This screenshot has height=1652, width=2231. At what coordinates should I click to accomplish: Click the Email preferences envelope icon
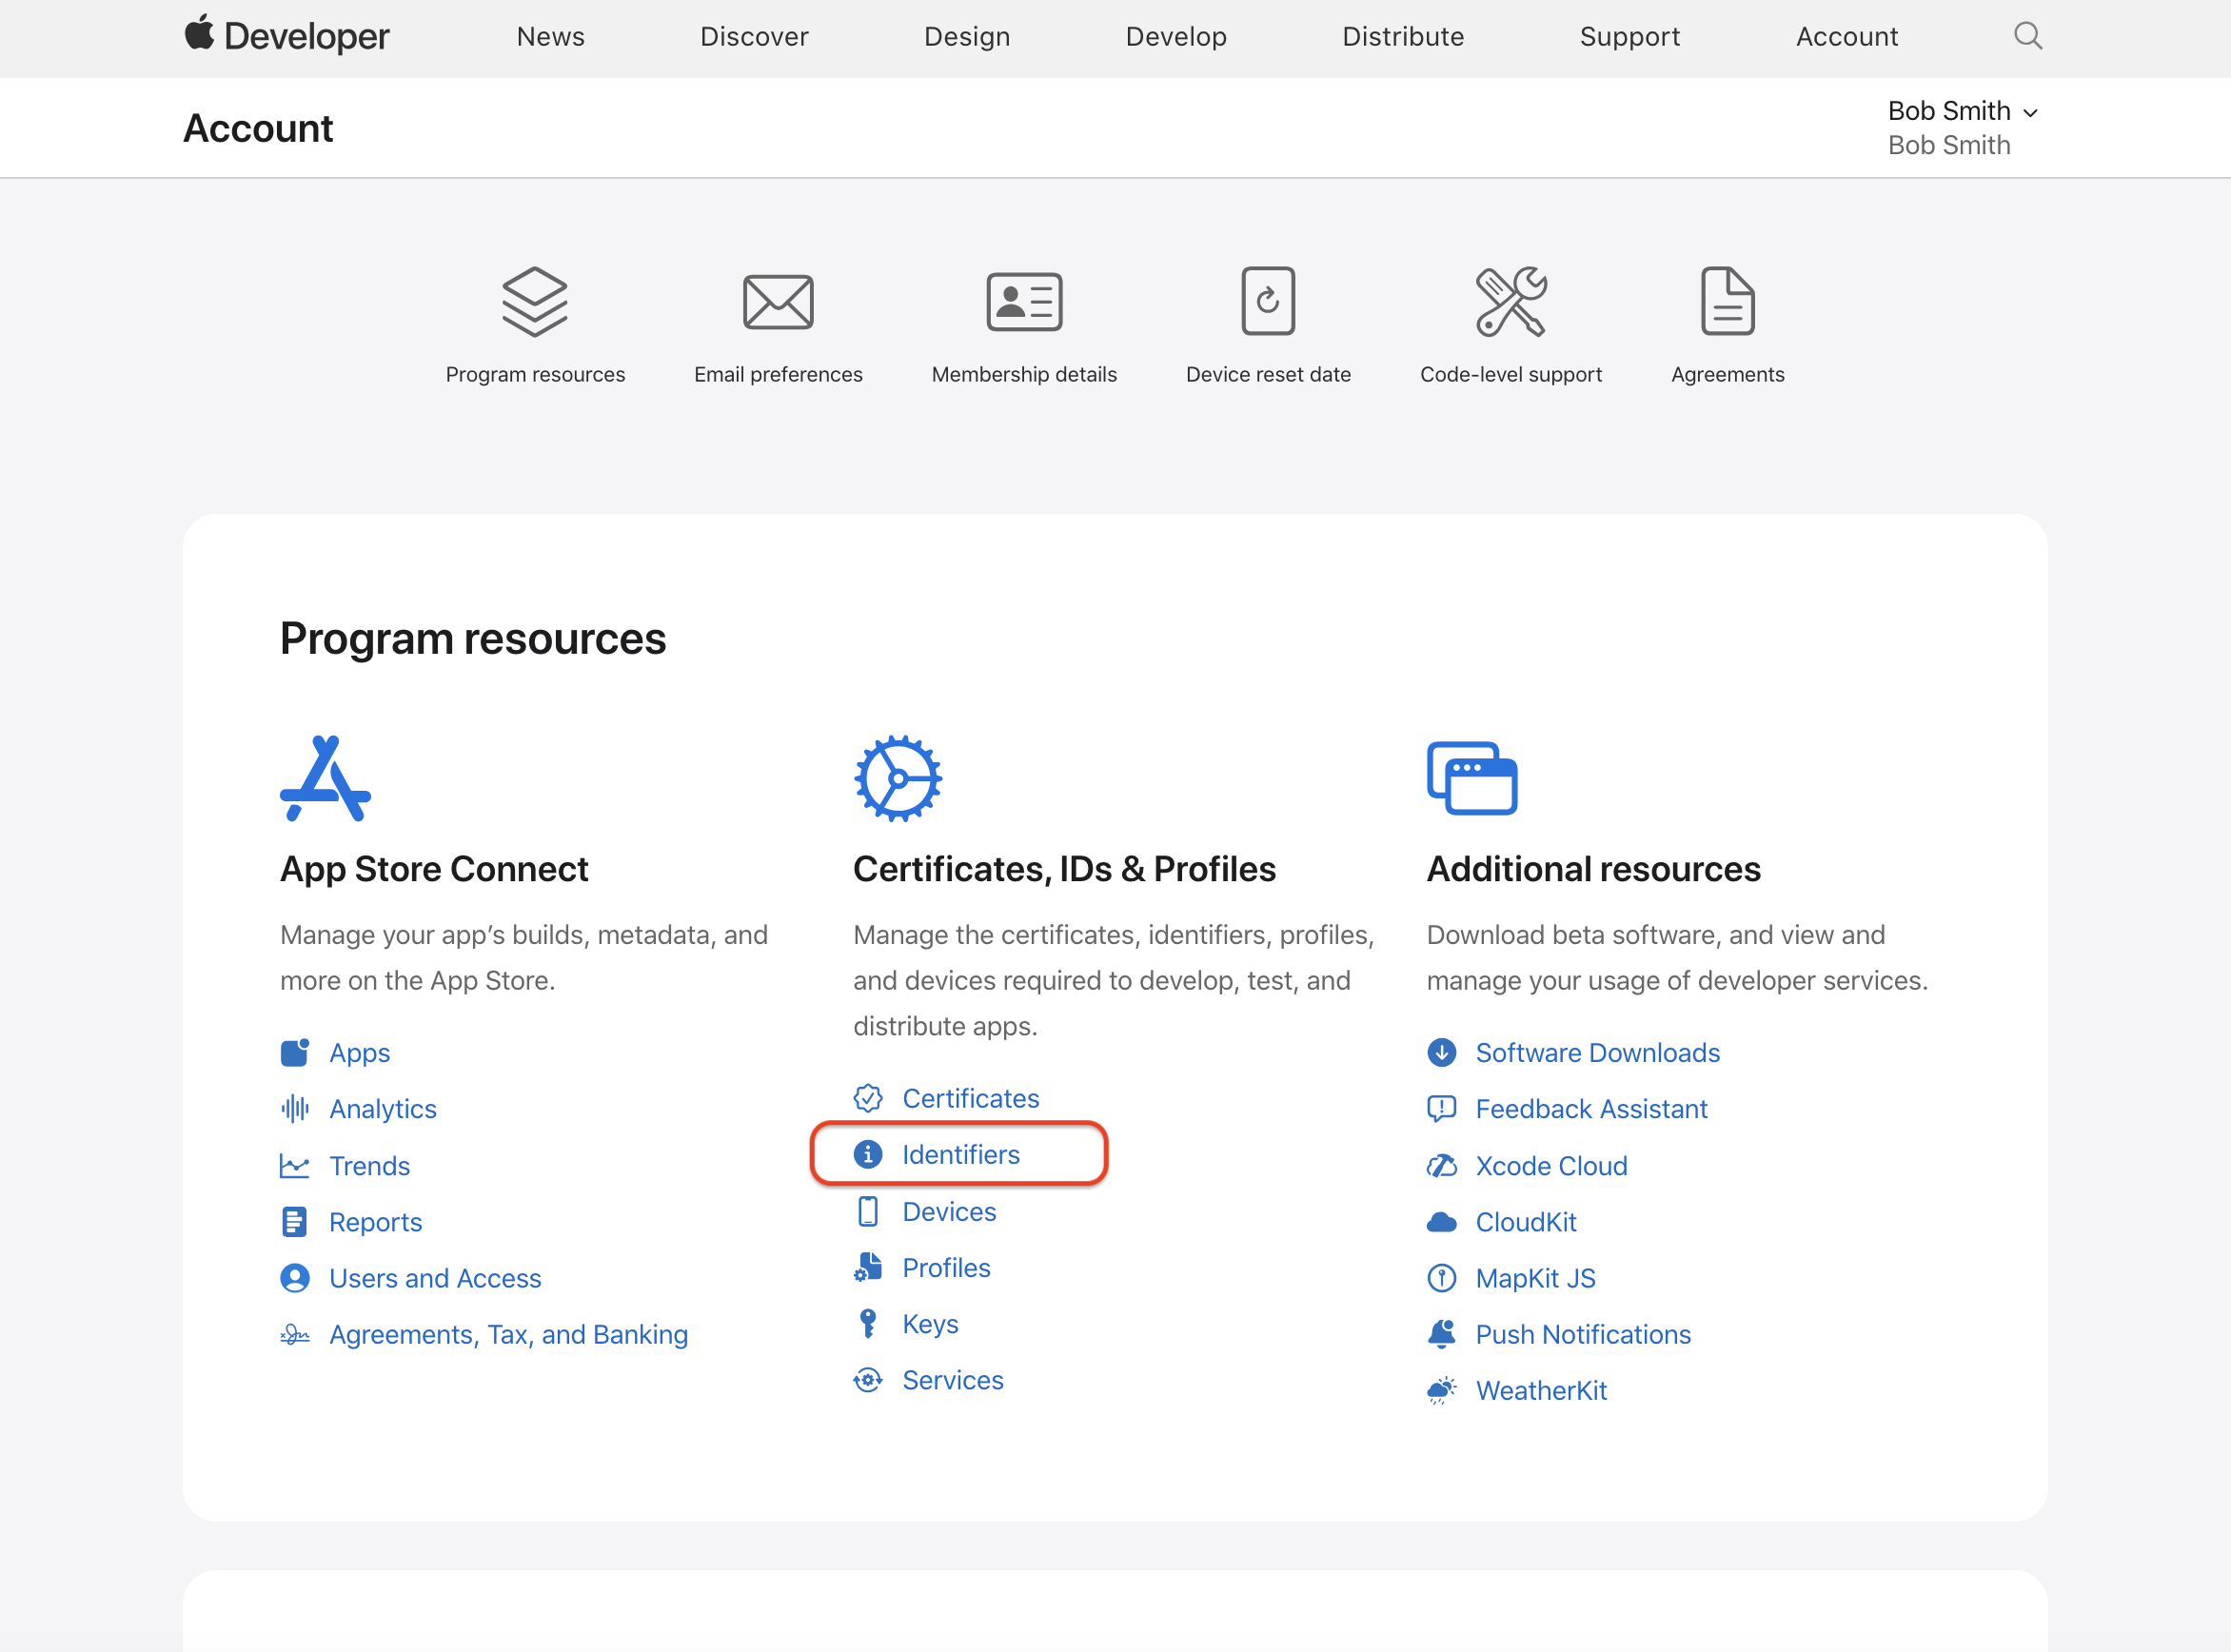[x=778, y=301]
